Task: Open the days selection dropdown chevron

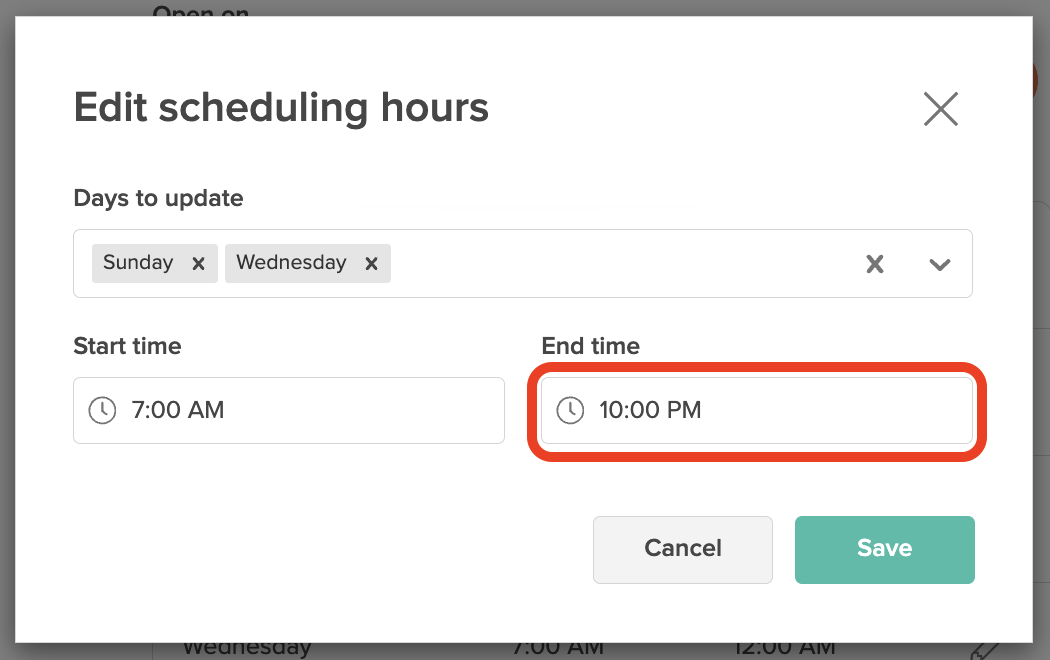Action: tap(939, 265)
